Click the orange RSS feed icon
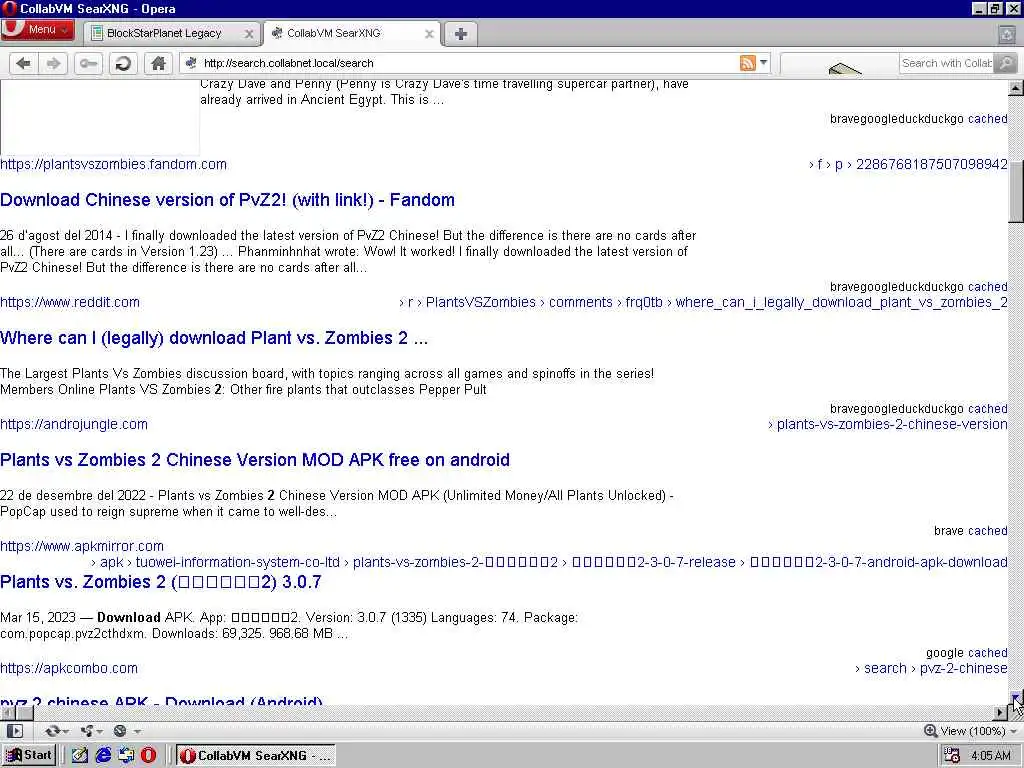 (x=747, y=63)
